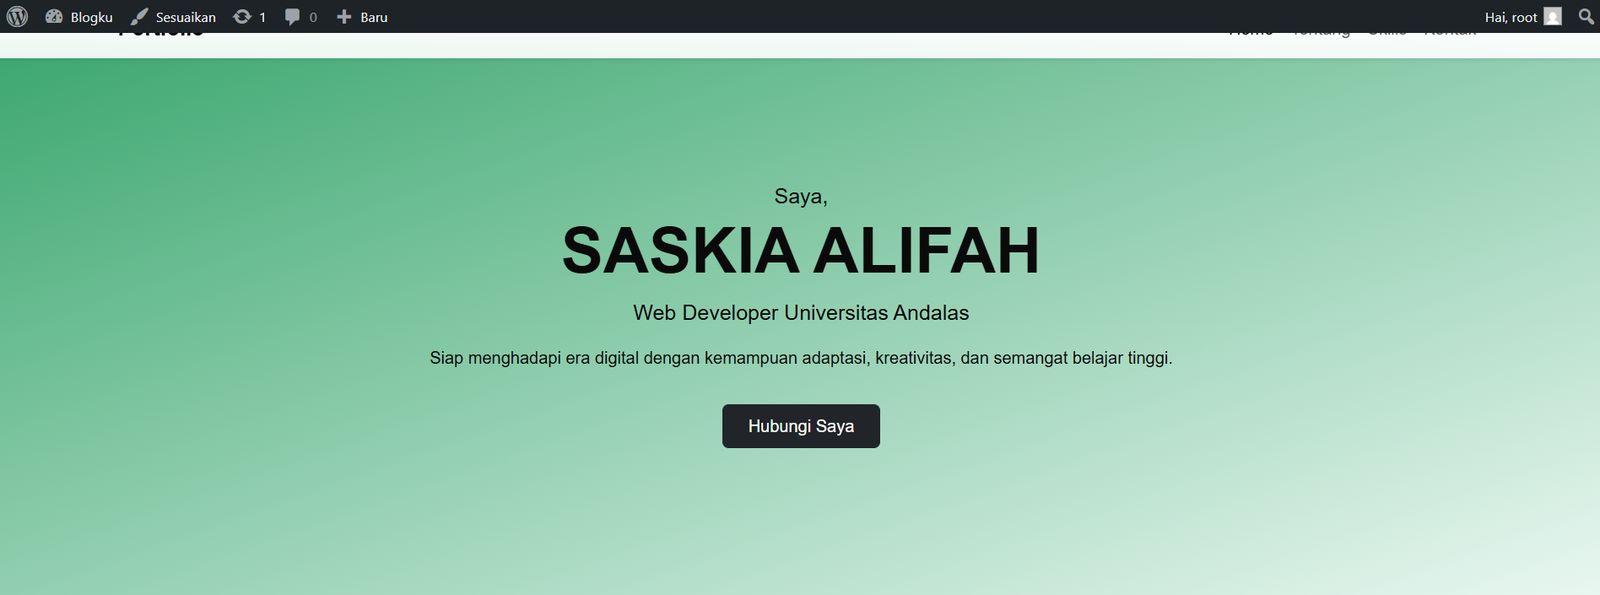Click the plus icon next to Baru
Image resolution: width=1600 pixels, height=595 pixels.
344,17
